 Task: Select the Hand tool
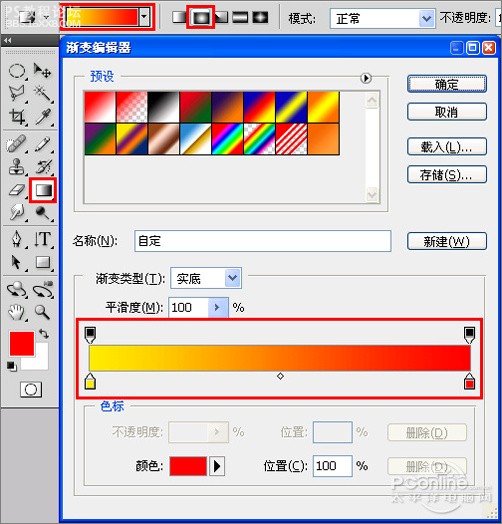pos(17,312)
